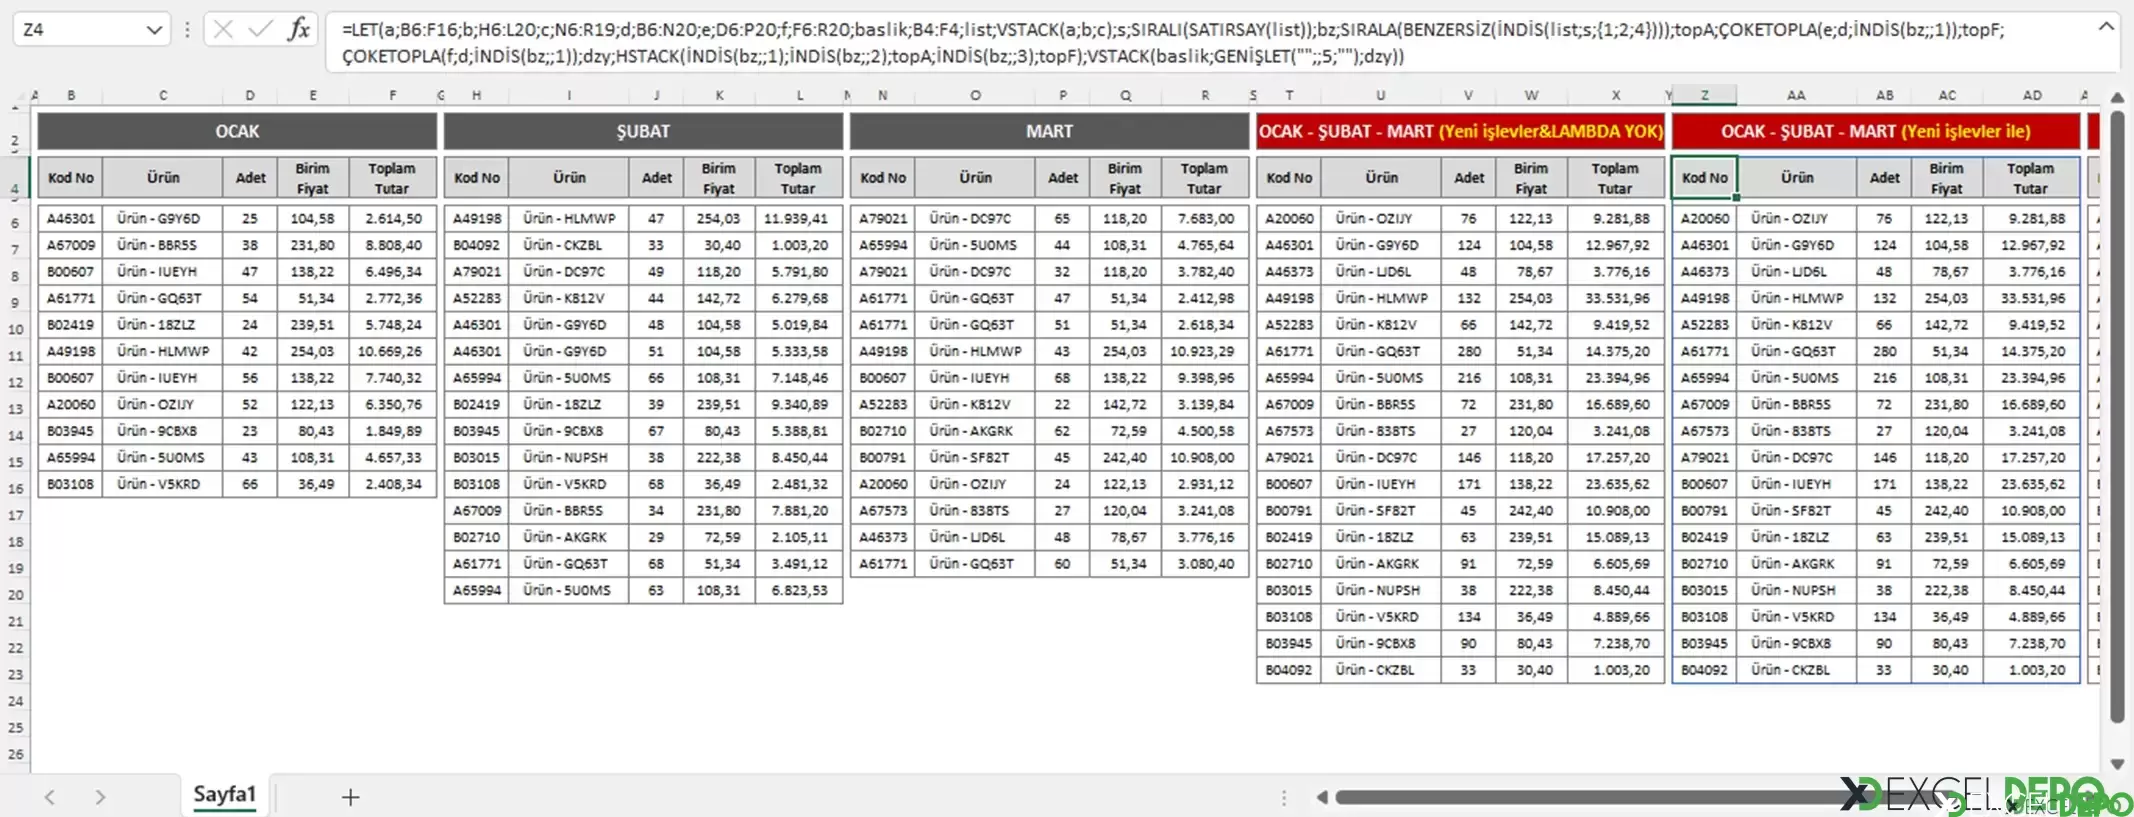Select row header 10

pos(15,329)
